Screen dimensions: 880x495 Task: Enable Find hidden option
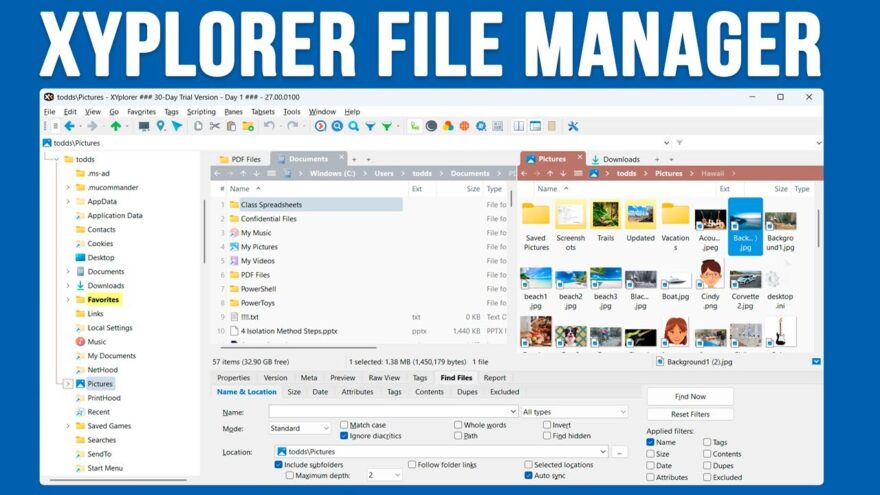(547, 436)
